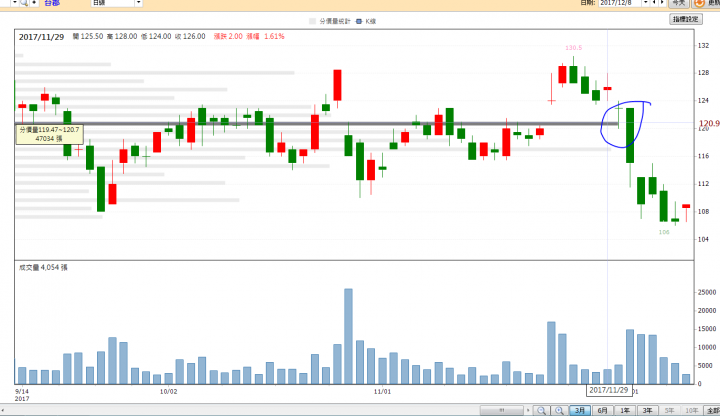This screenshot has width=720, height=416.
Task: Click the 130.5 high price label
Action: click(x=574, y=48)
